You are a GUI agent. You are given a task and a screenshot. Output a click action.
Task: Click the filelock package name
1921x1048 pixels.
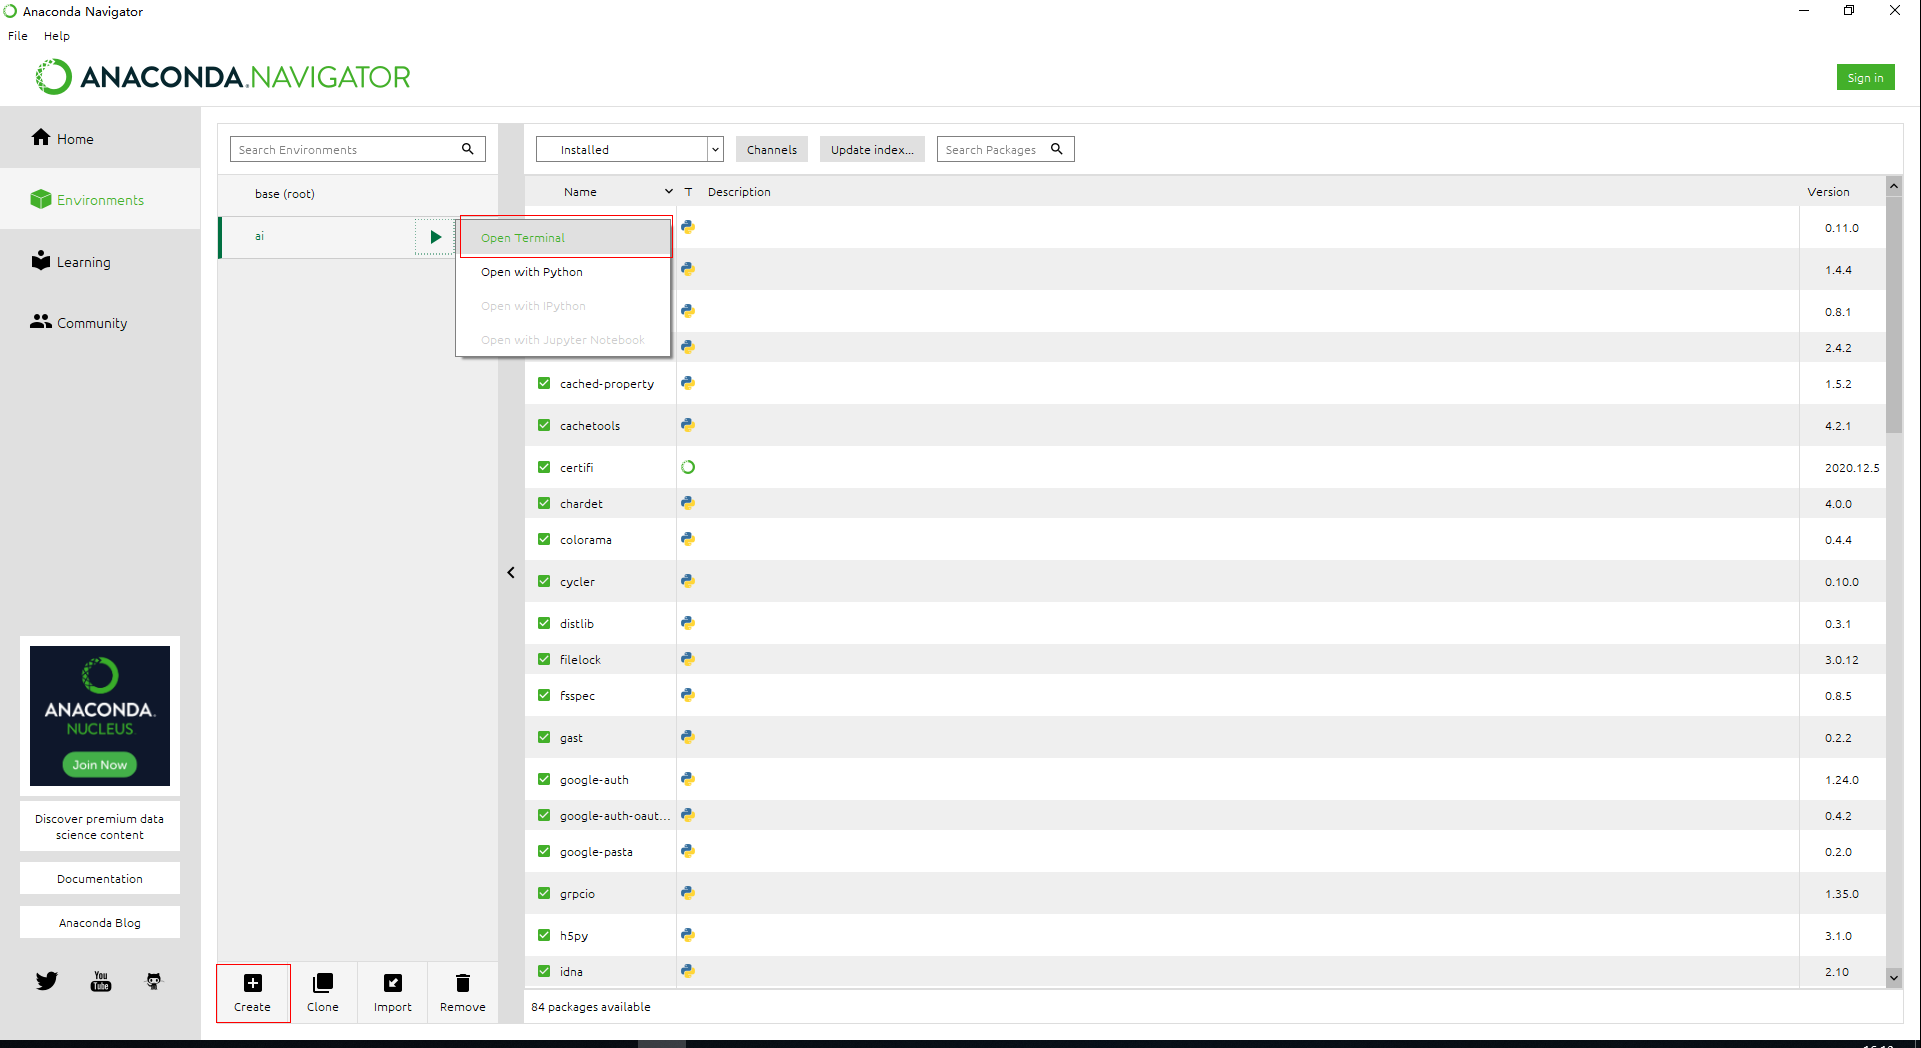[x=580, y=659]
